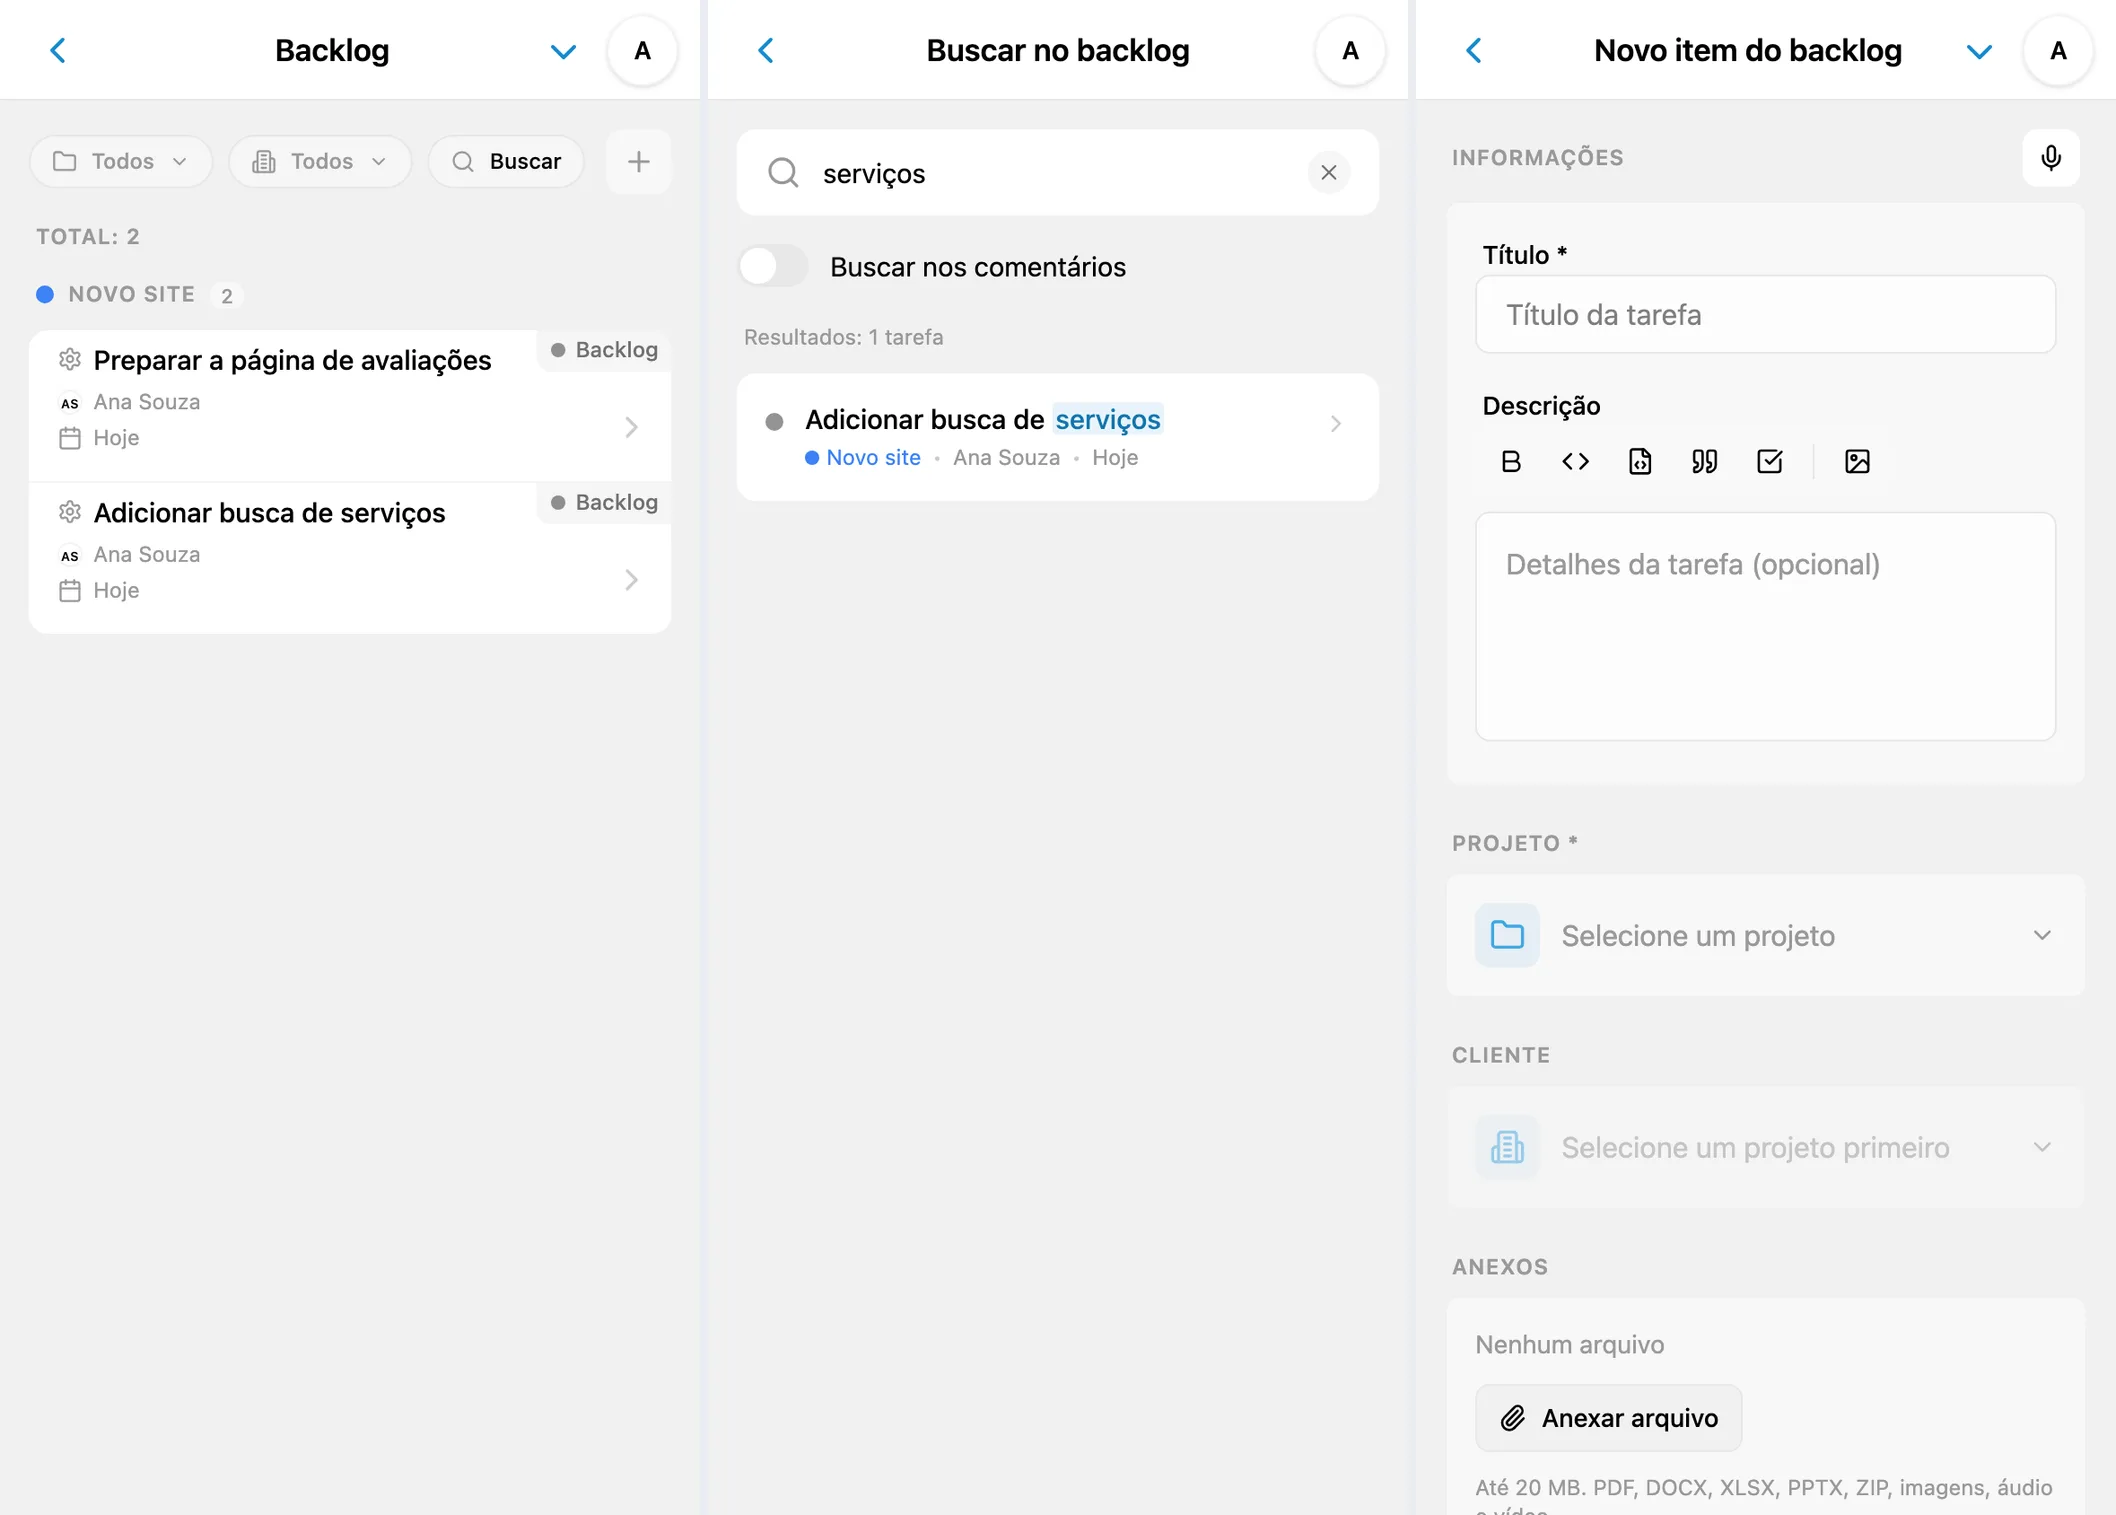Toggle 'Buscar nos comentários' switch
The image size is (2116, 1515).
pos(773,267)
